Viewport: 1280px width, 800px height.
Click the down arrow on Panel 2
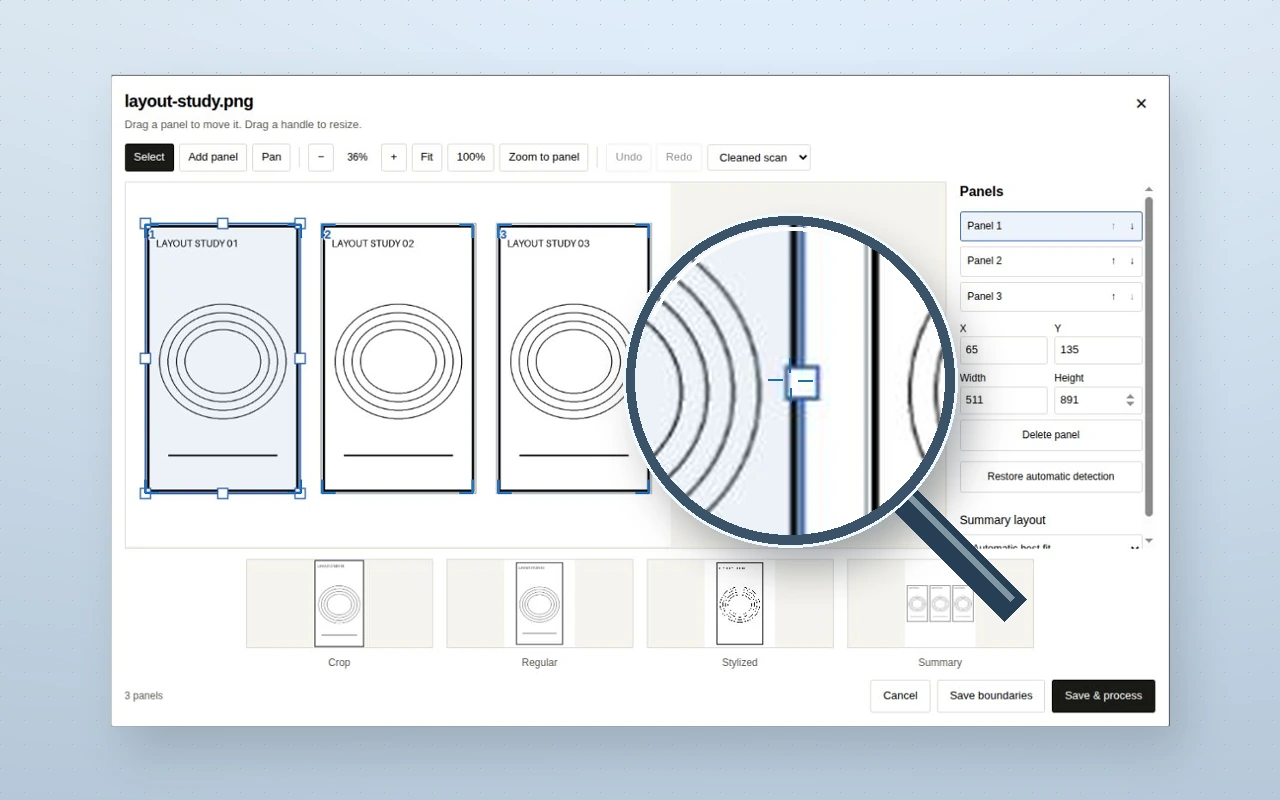coord(1132,261)
